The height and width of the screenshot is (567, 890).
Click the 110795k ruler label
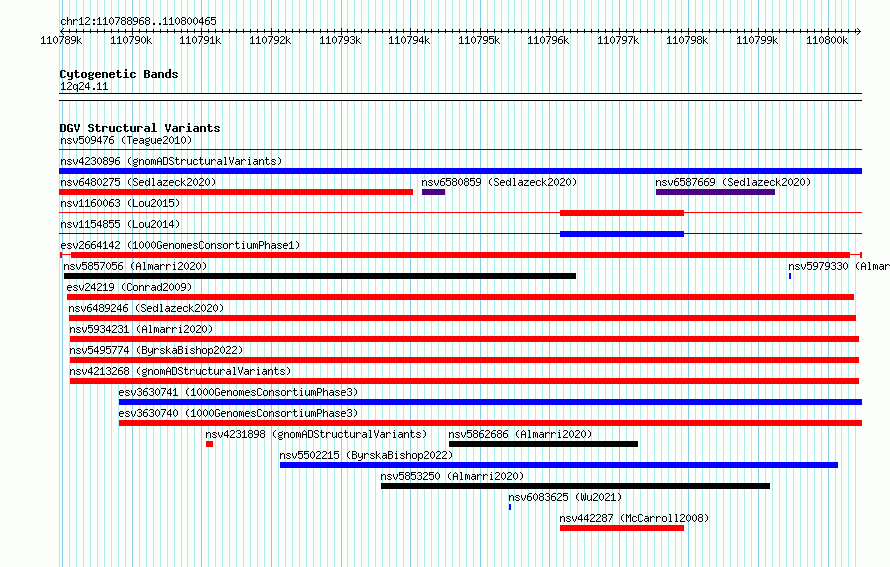click(x=479, y=40)
